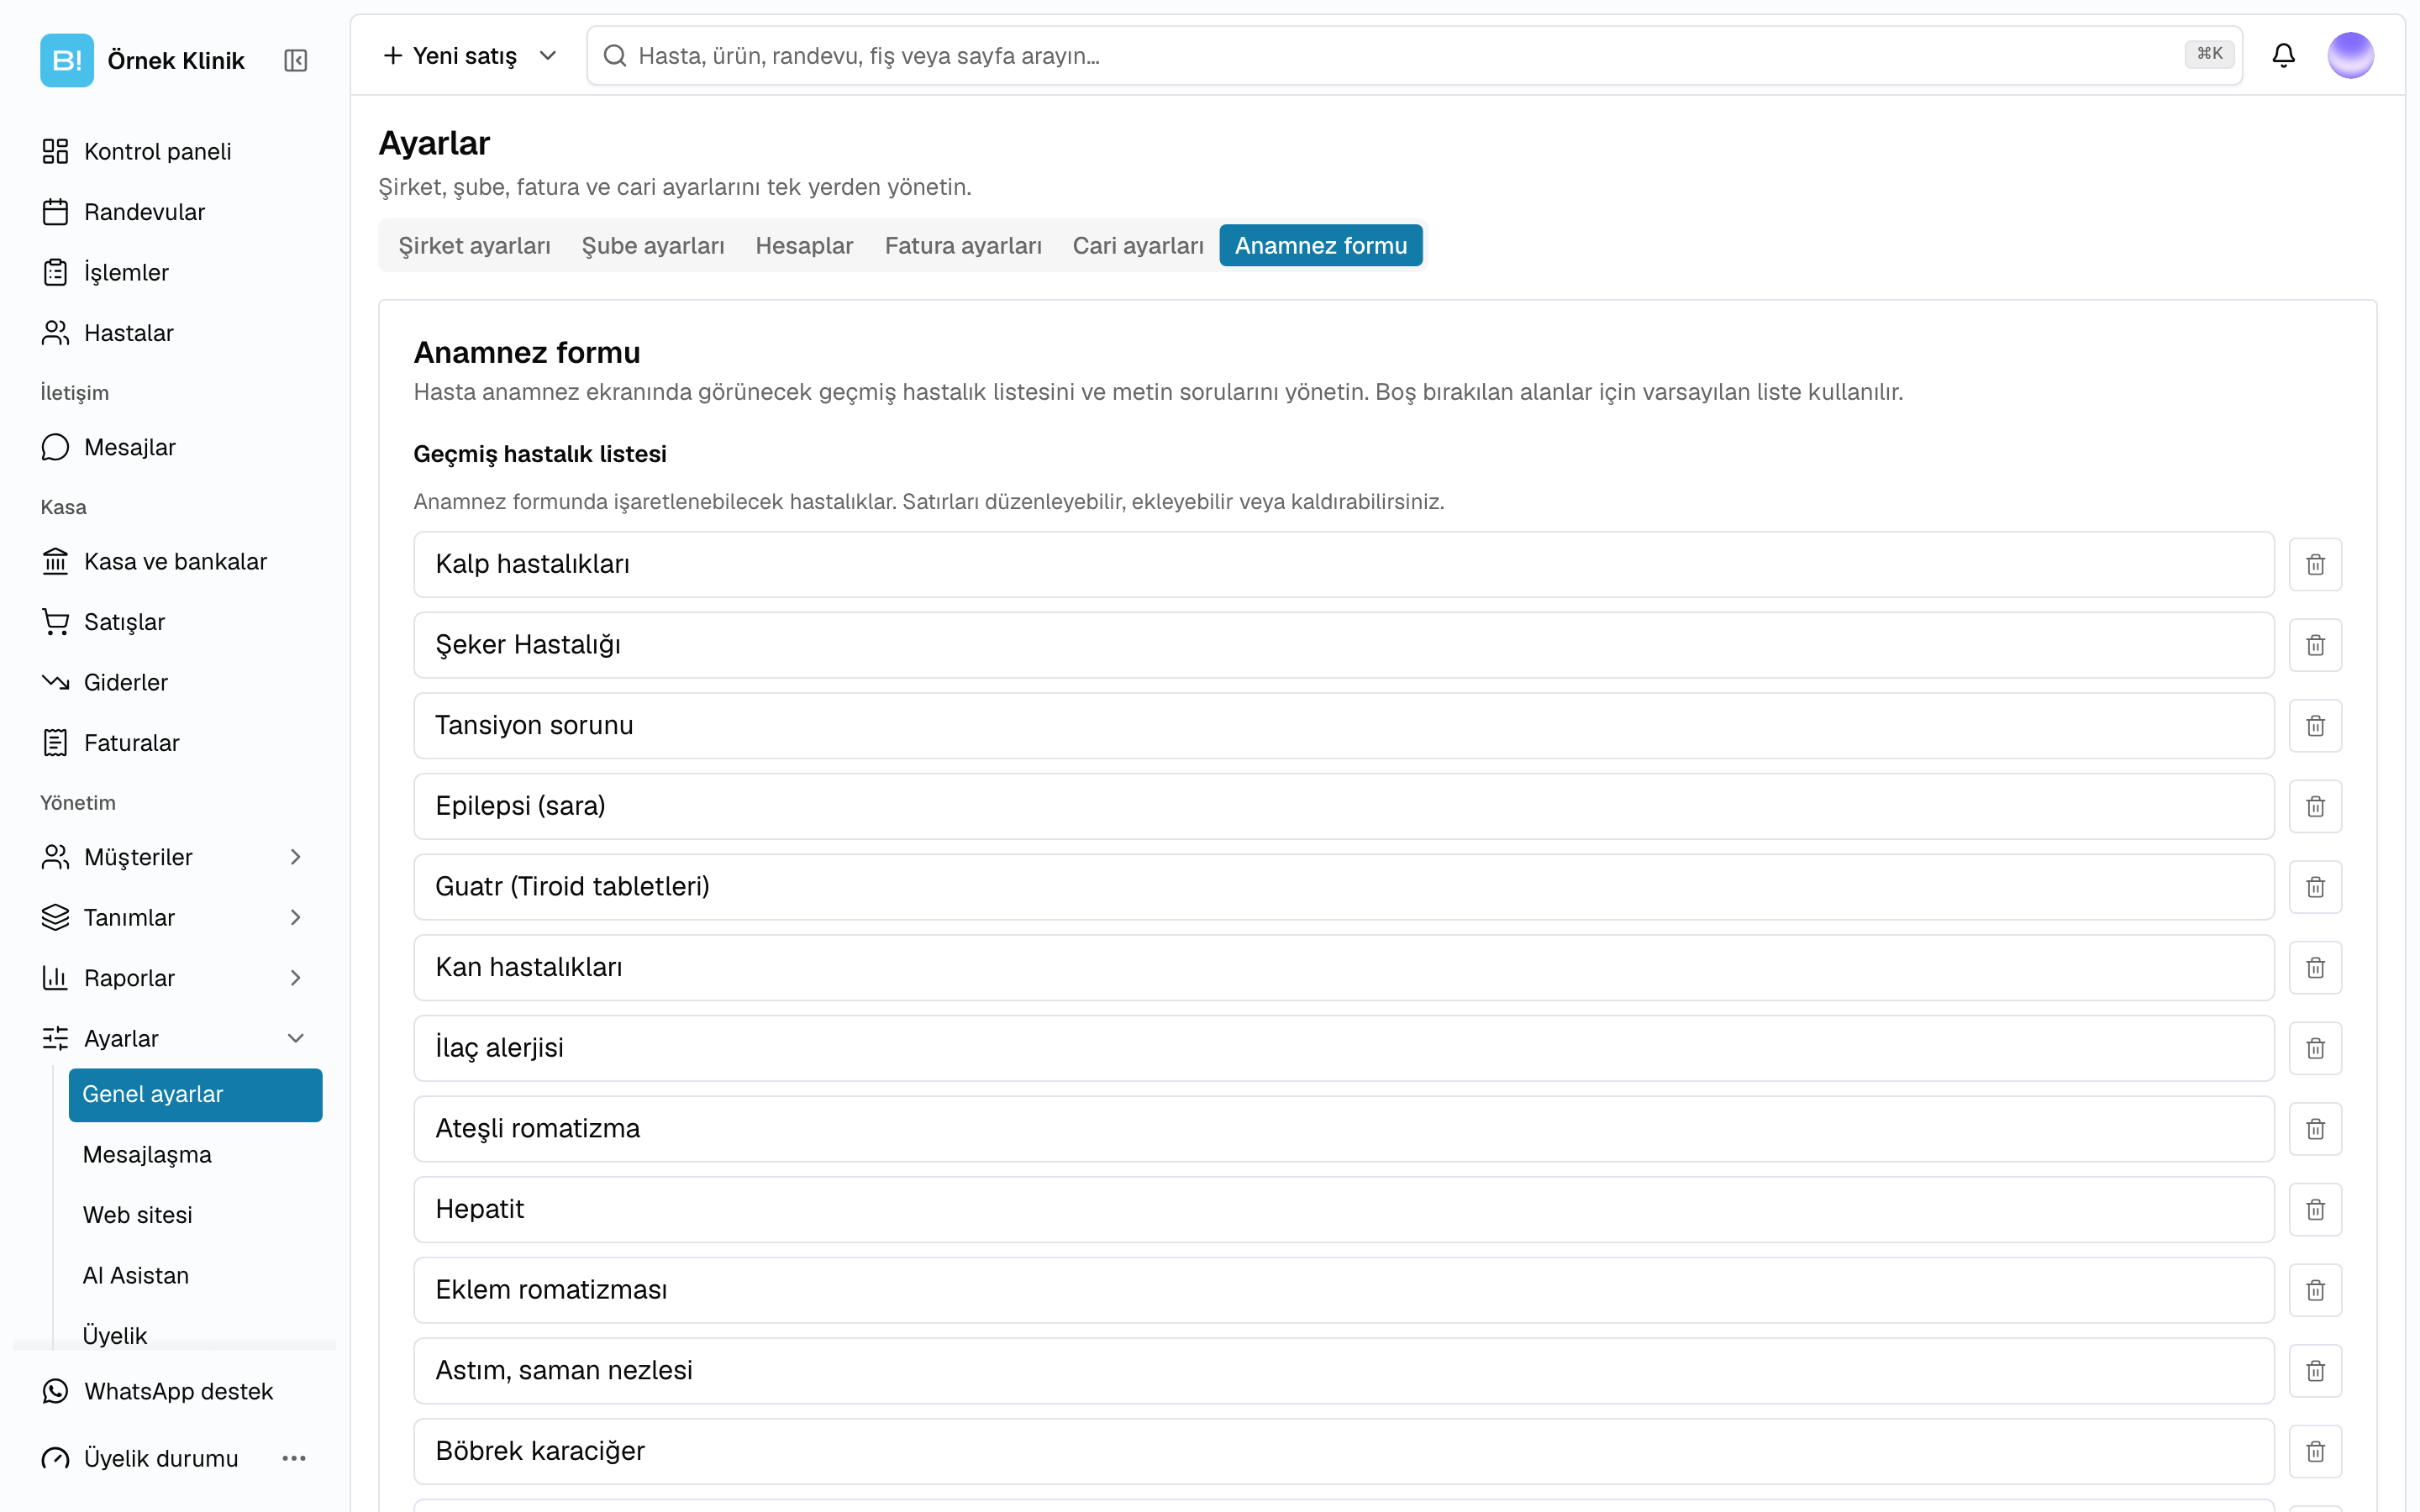2420x1512 pixels.
Task: Delete the Guatr (Tiroid tabletleri) row
Action: [x=2315, y=887]
